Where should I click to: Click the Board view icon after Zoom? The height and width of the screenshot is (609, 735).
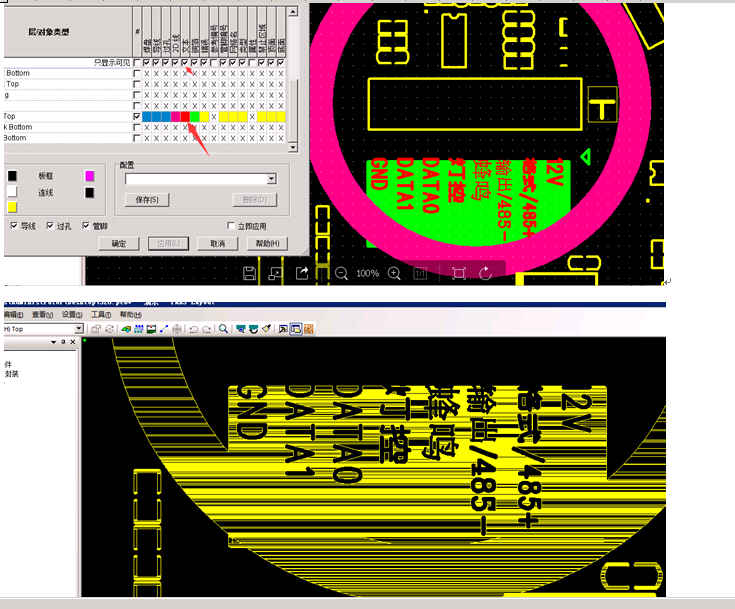pos(240,329)
